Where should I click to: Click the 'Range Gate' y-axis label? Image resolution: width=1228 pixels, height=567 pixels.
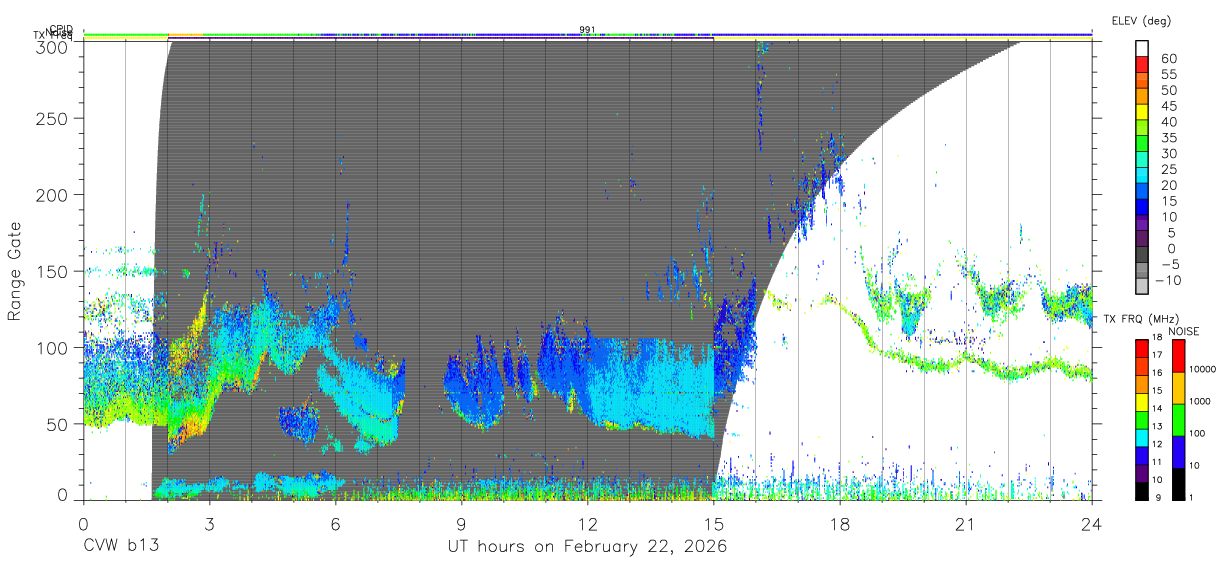click(x=15, y=271)
